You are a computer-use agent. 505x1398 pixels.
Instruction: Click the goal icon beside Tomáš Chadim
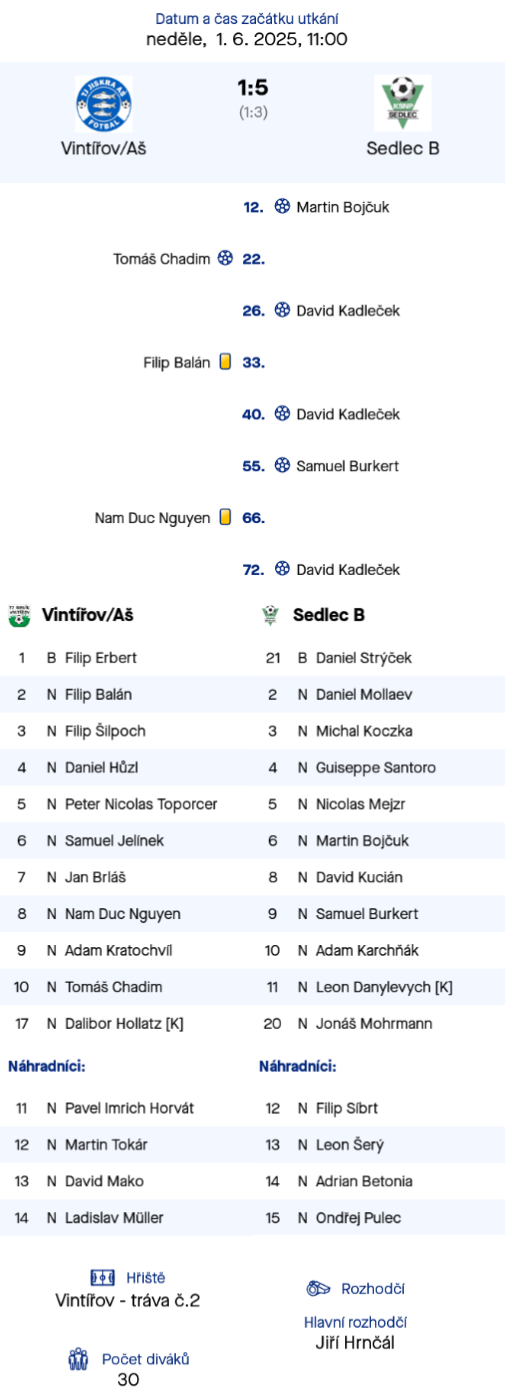click(225, 258)
